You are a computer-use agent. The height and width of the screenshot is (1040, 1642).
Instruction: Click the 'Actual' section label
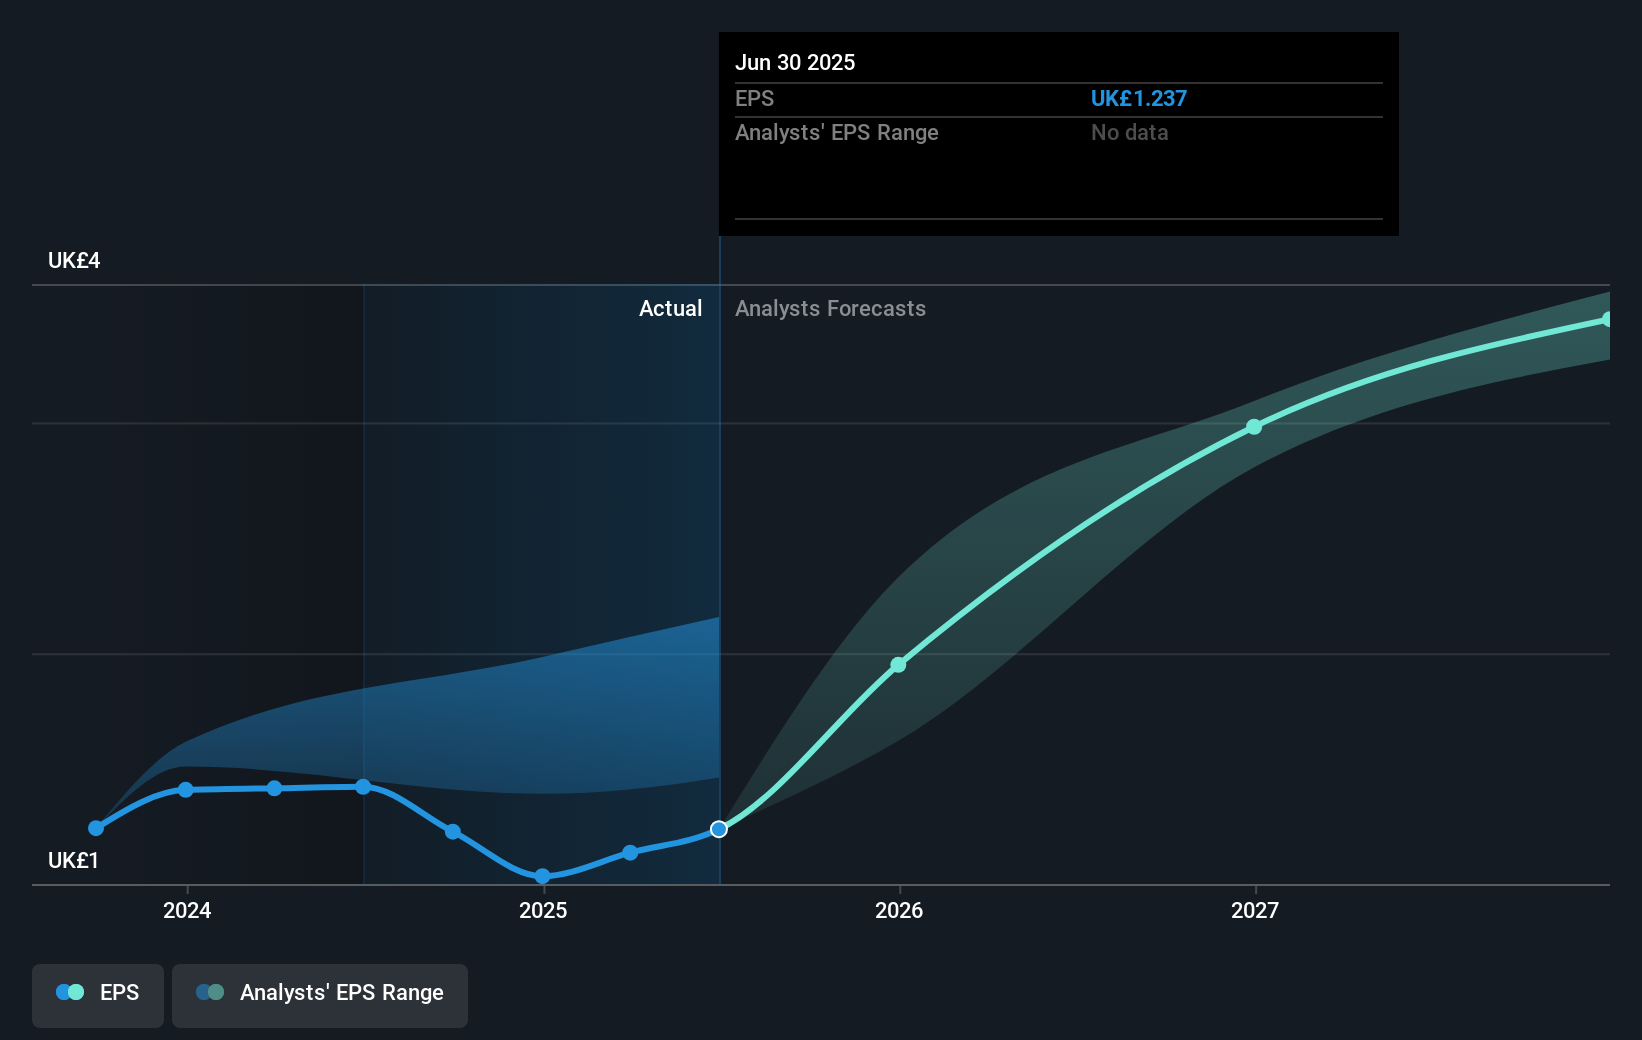click(x=670, y=309)
